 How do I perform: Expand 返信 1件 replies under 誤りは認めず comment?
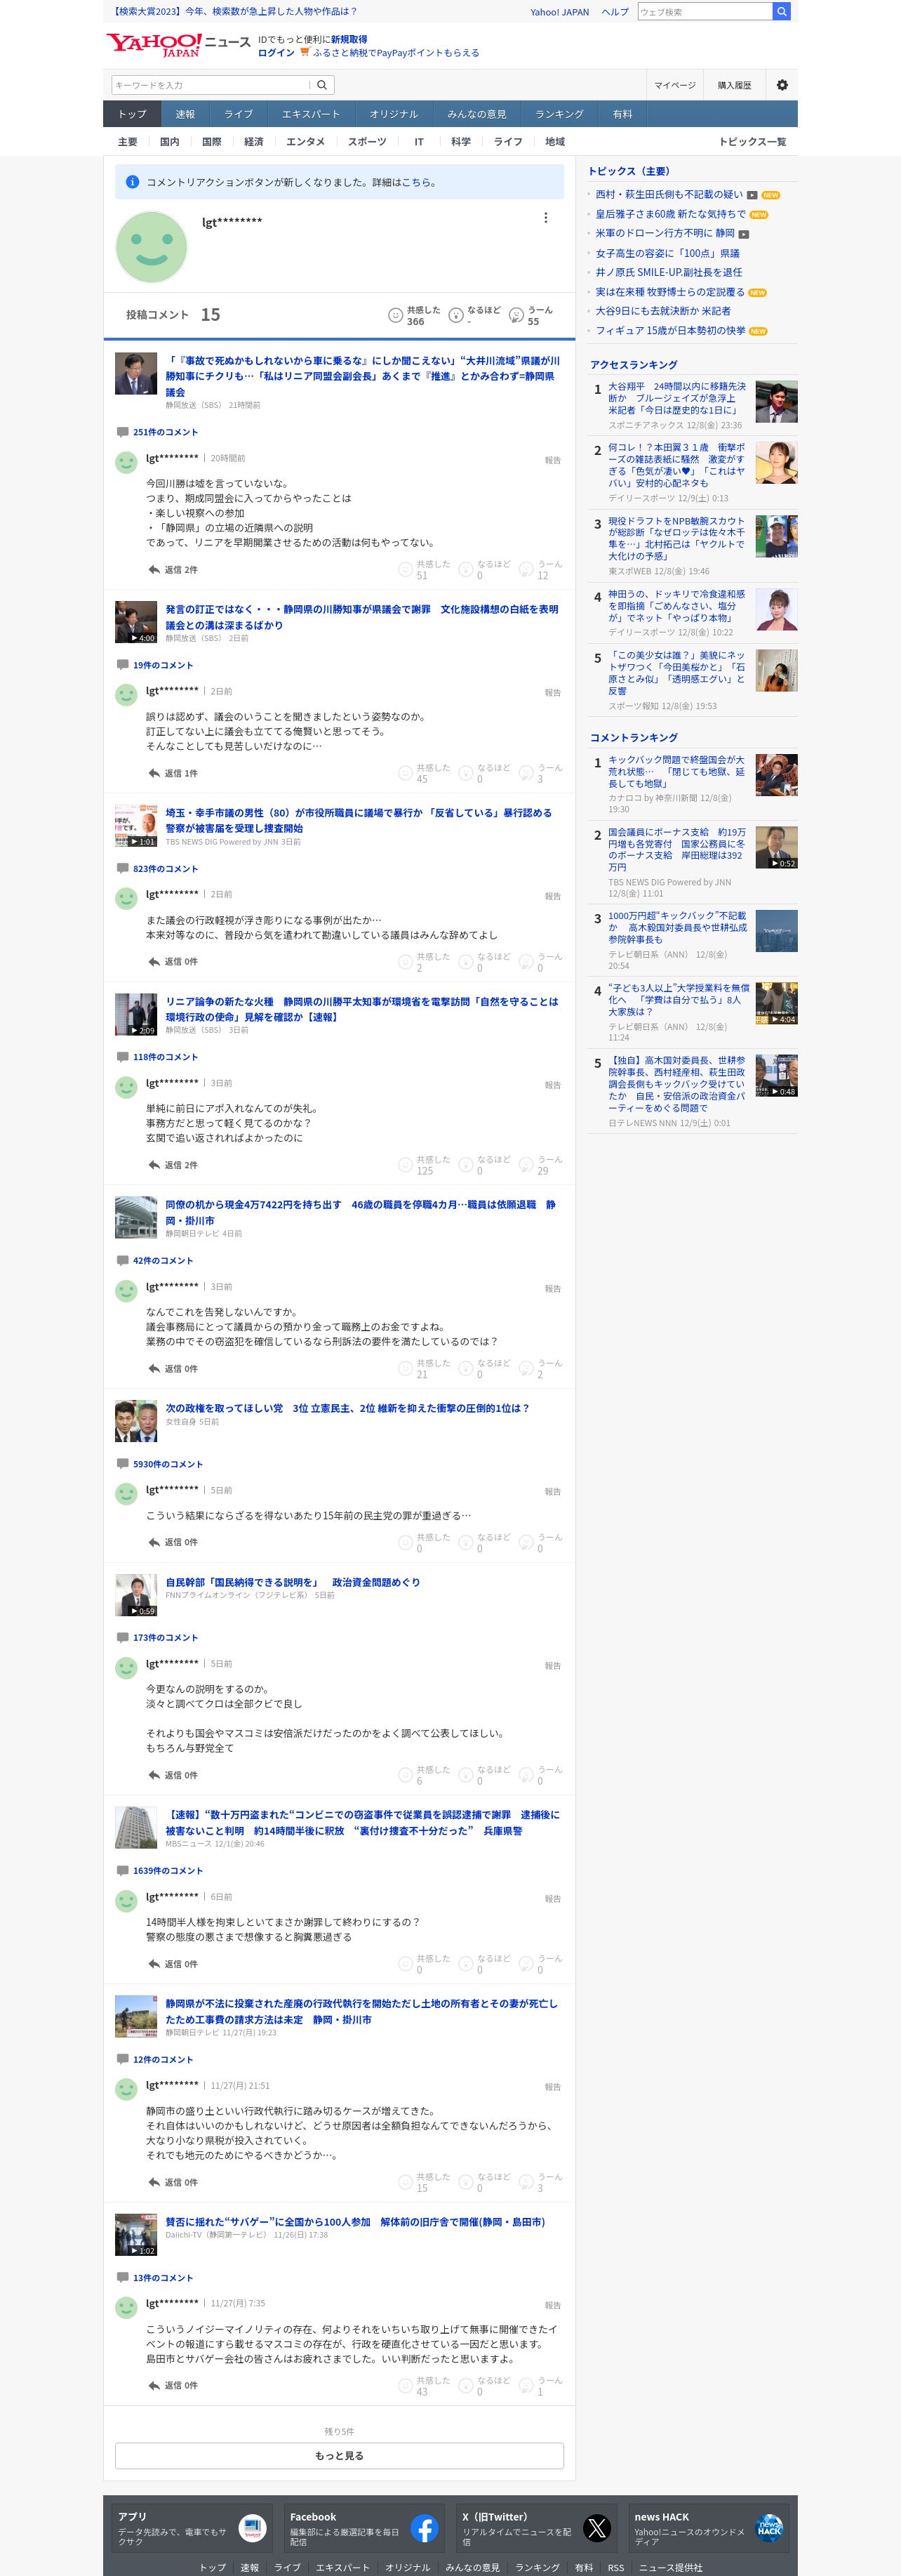pyautogui.click(x=173, y=774)
